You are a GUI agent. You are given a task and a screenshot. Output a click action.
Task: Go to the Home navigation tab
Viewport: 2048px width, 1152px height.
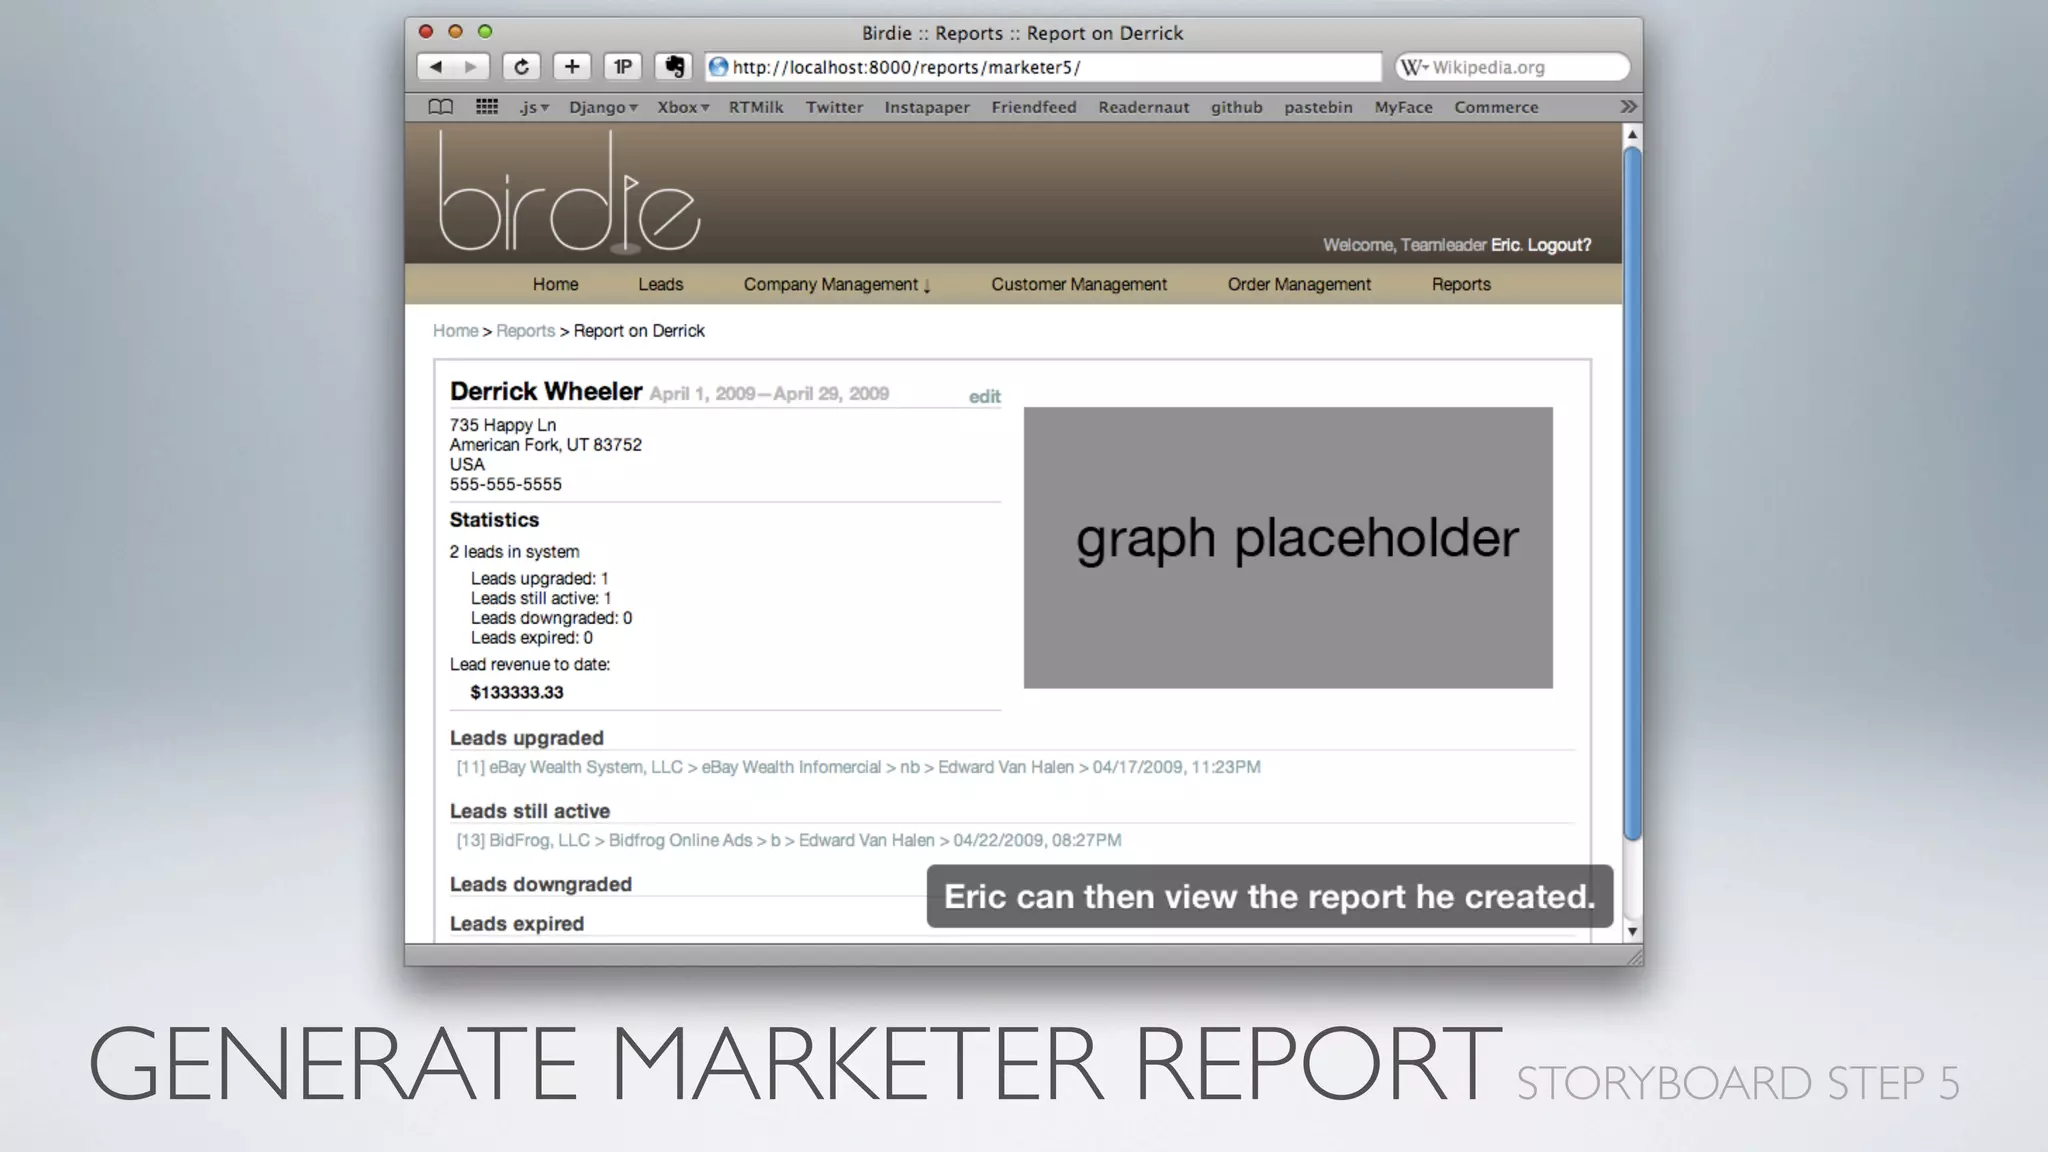[x=555, y=285]
